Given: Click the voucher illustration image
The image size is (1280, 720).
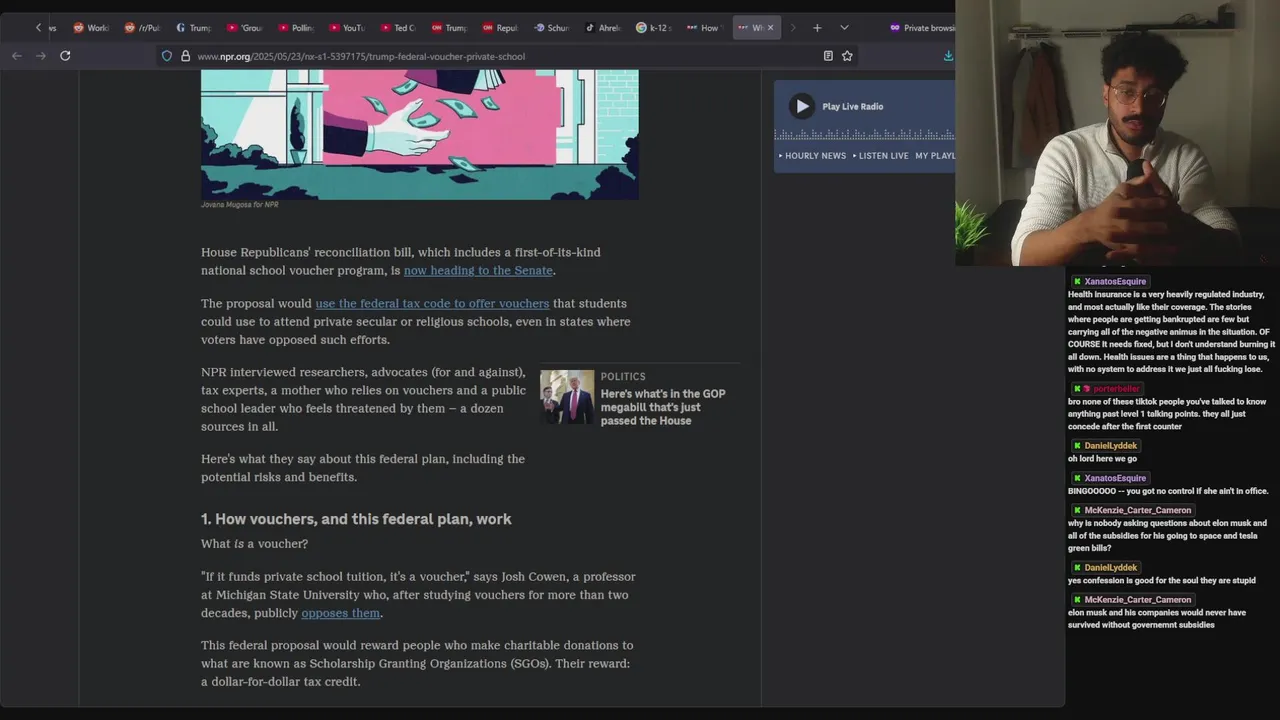Looking at the screenshot, I should tap(419, 134).
